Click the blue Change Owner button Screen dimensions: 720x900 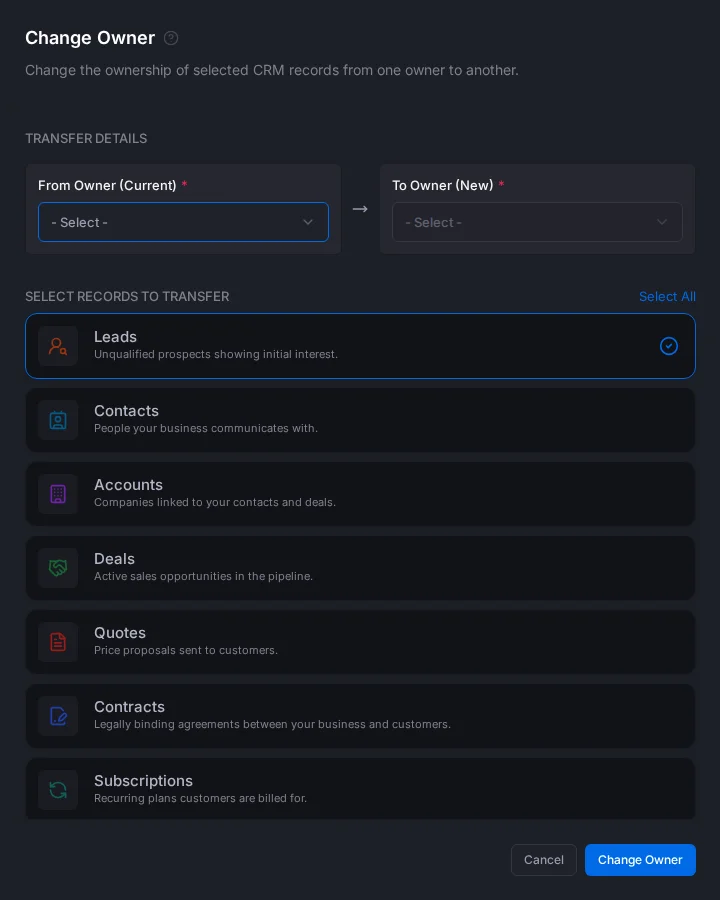point(640,860)
